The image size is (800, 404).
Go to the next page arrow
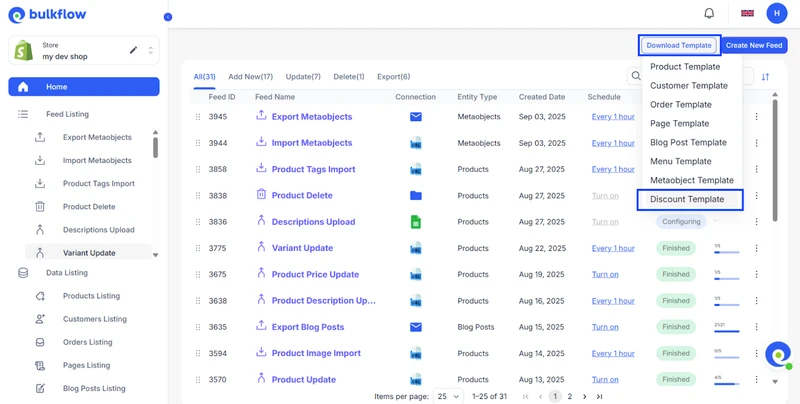tap(585, 396)
